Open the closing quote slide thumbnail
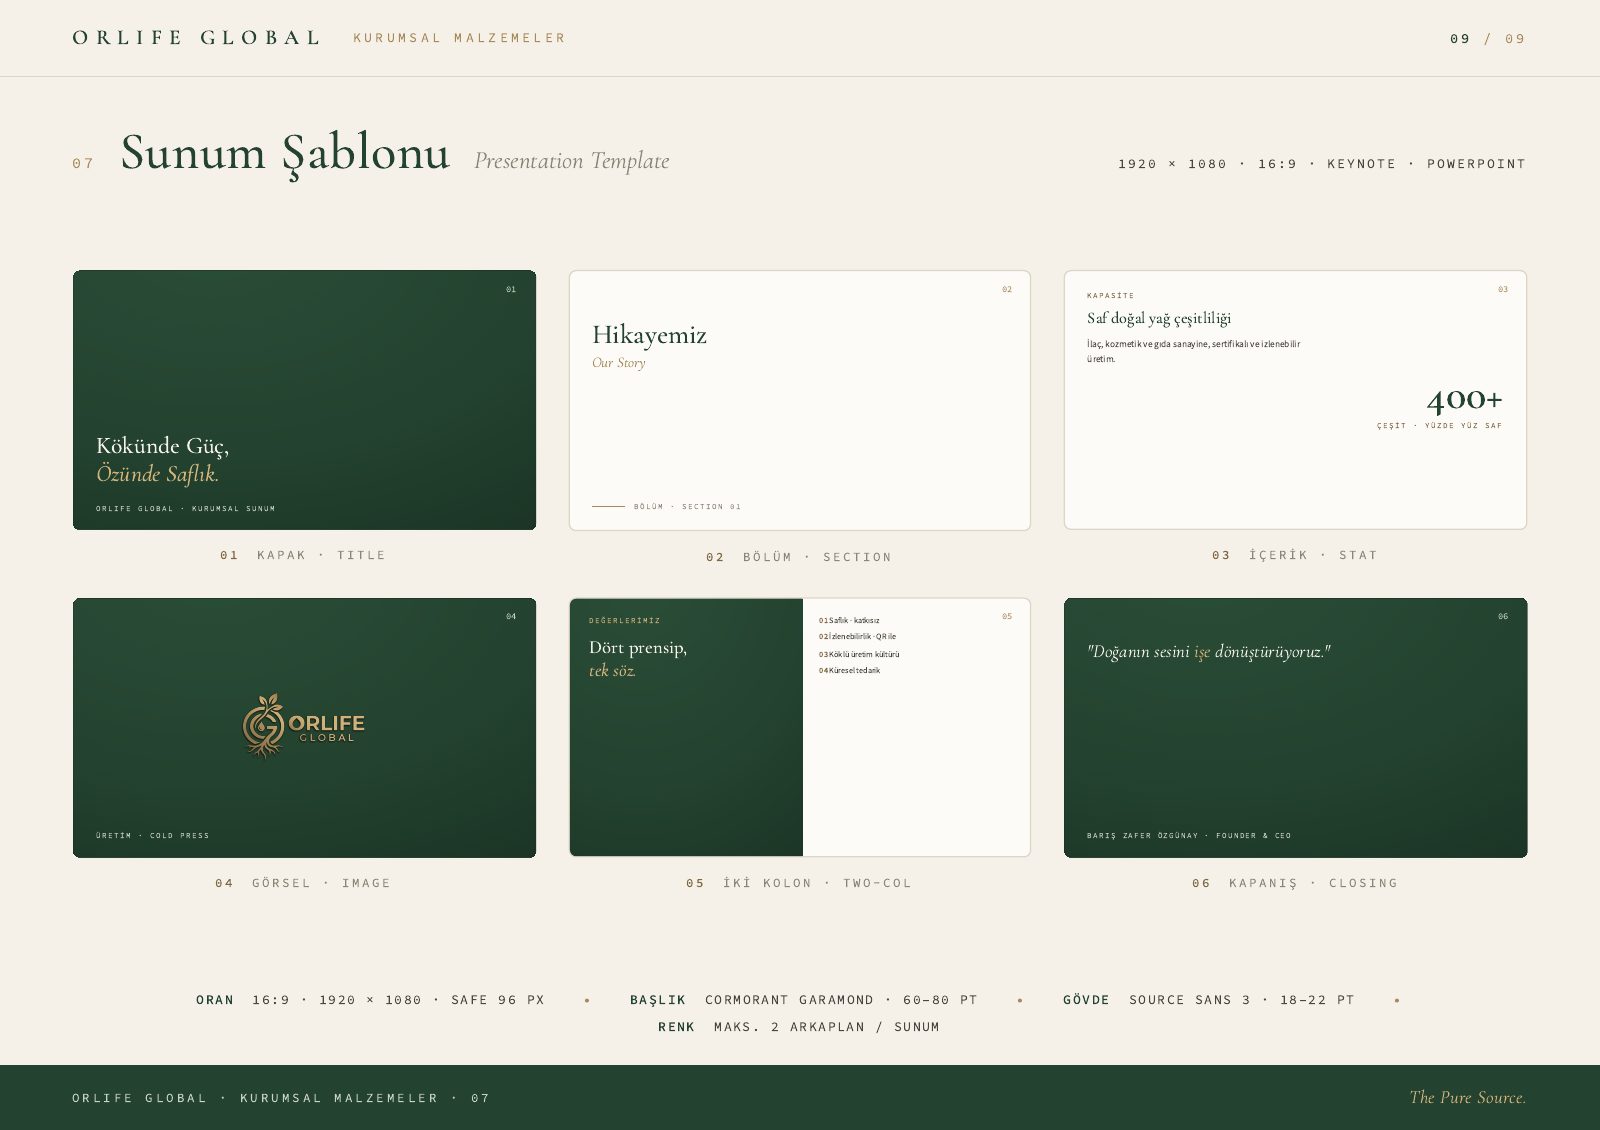Screen dimensions: 1600x1130 coord(1295,727)
